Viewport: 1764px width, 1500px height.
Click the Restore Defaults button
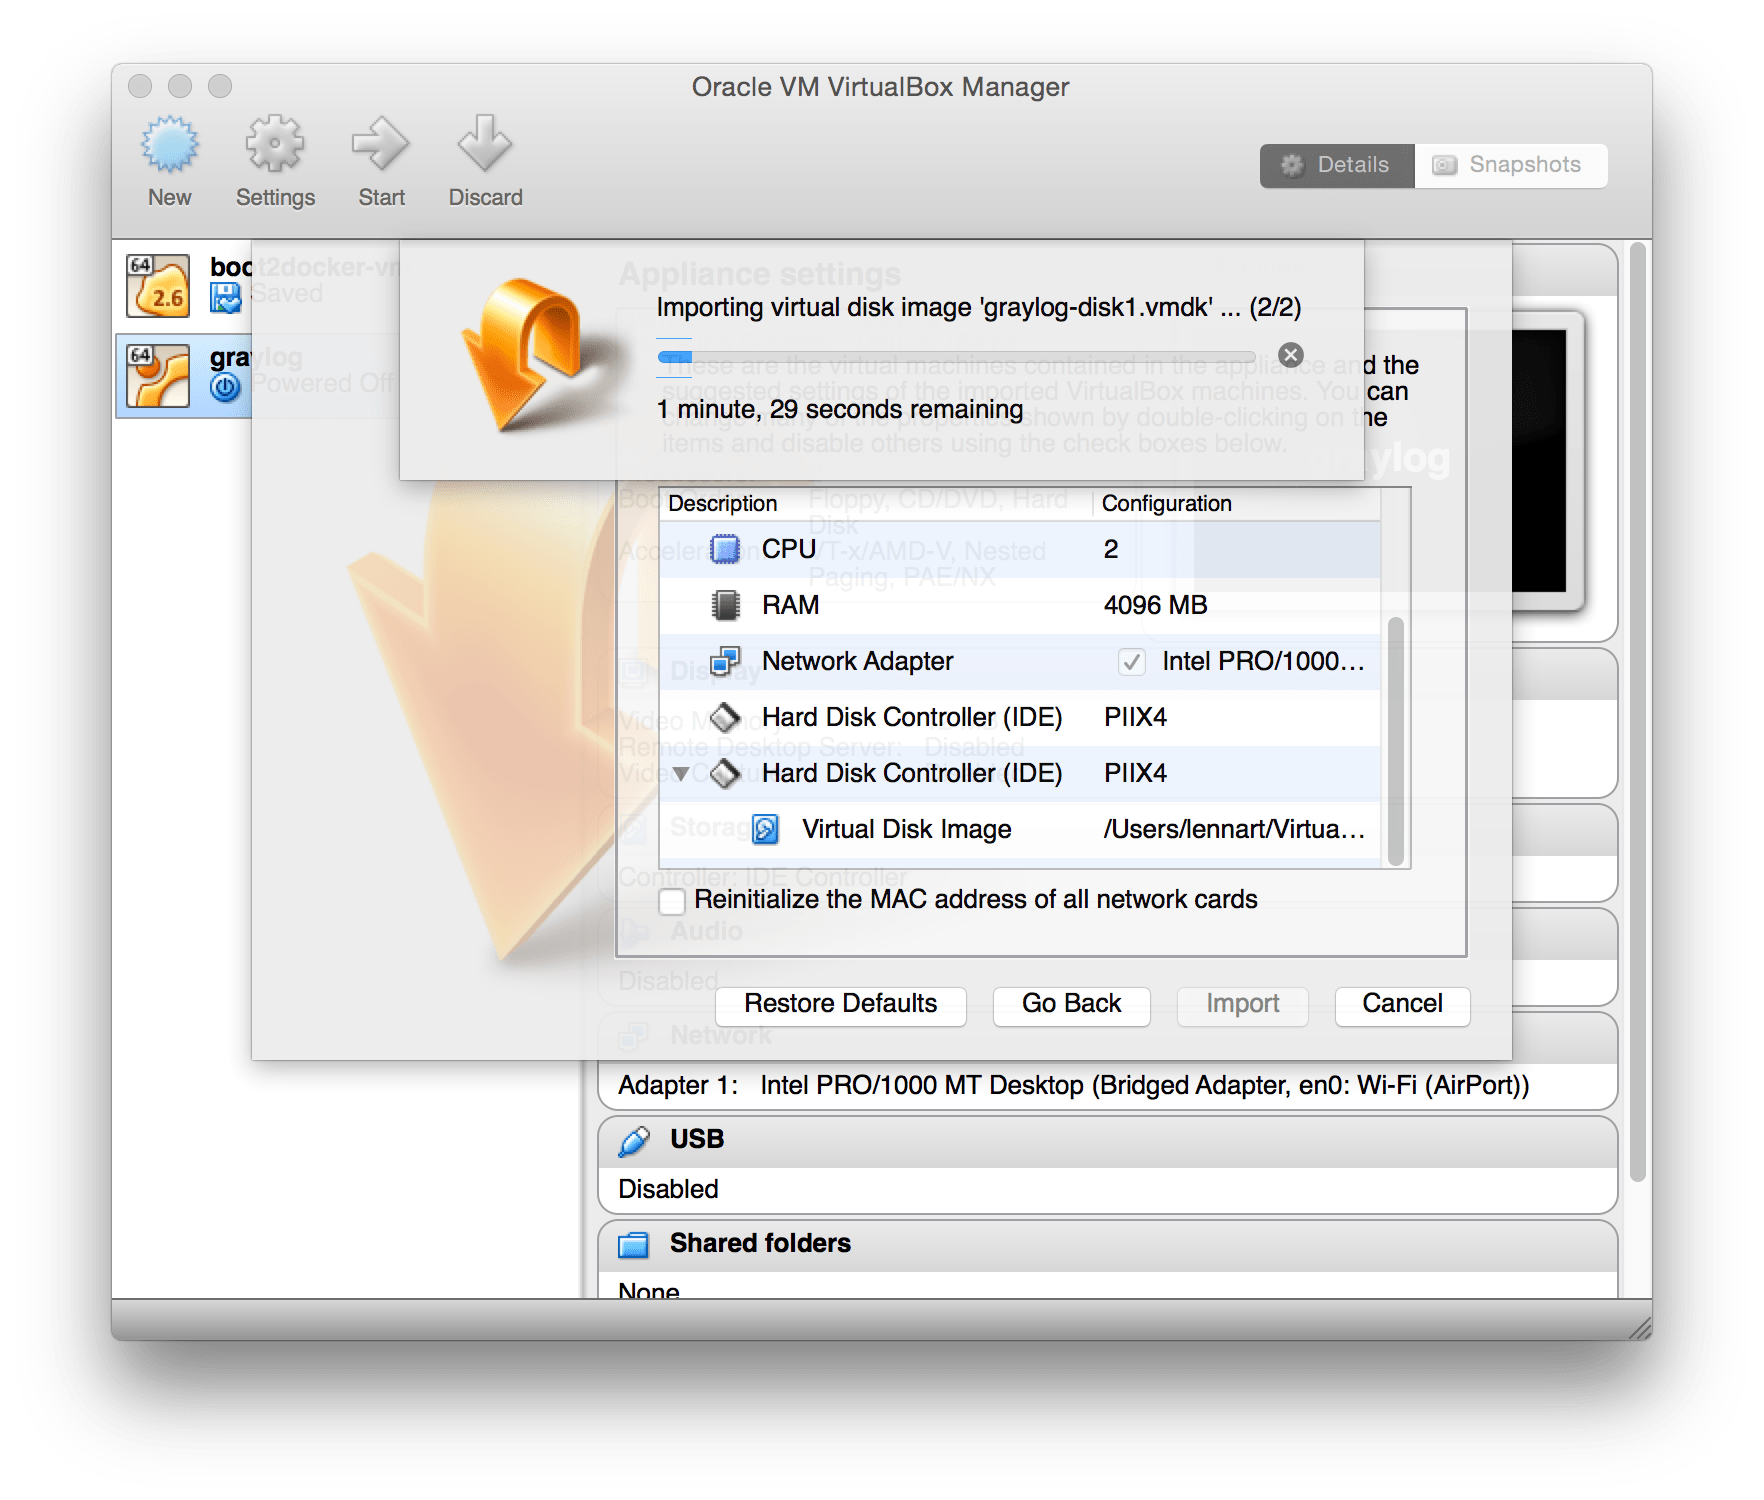841,1005
